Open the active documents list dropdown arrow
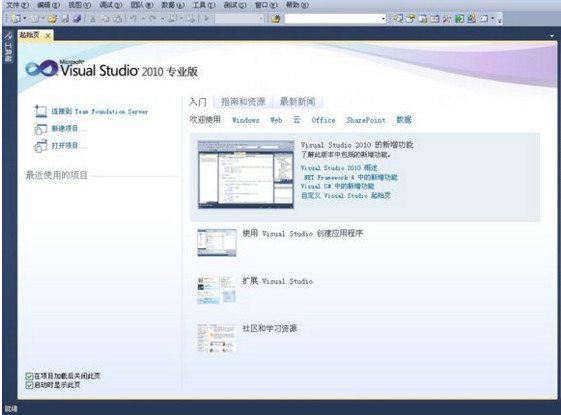 552,35
